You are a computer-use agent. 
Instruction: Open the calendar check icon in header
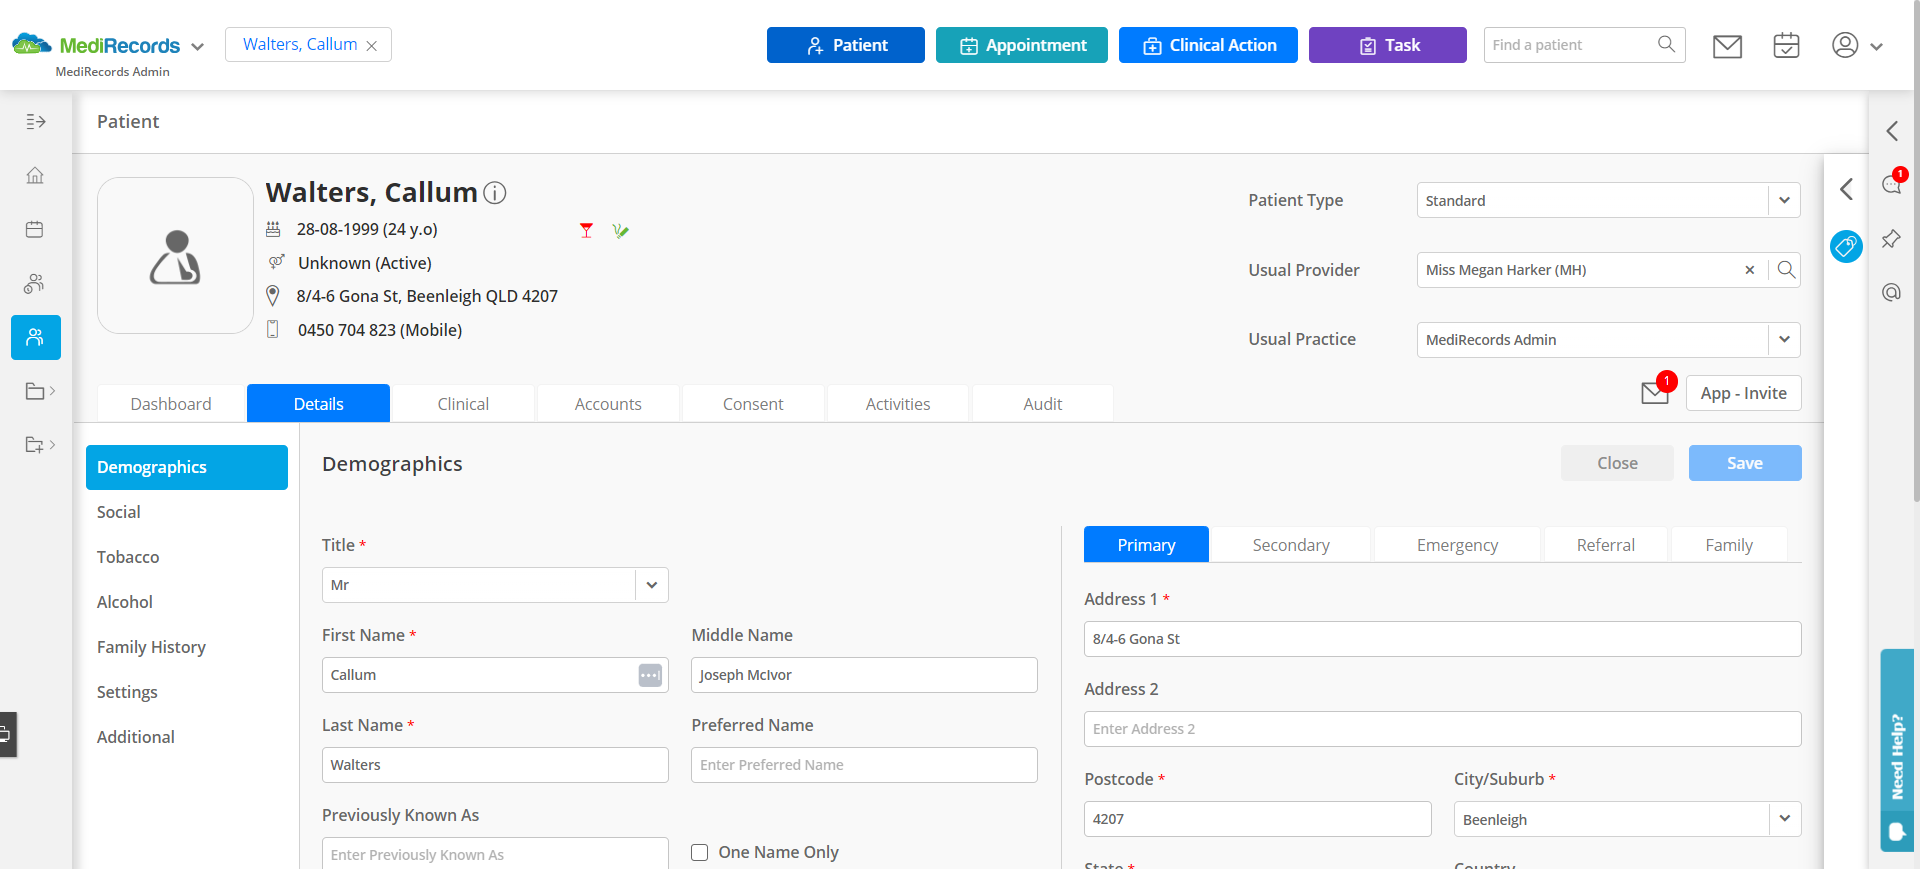(1786, 46)
